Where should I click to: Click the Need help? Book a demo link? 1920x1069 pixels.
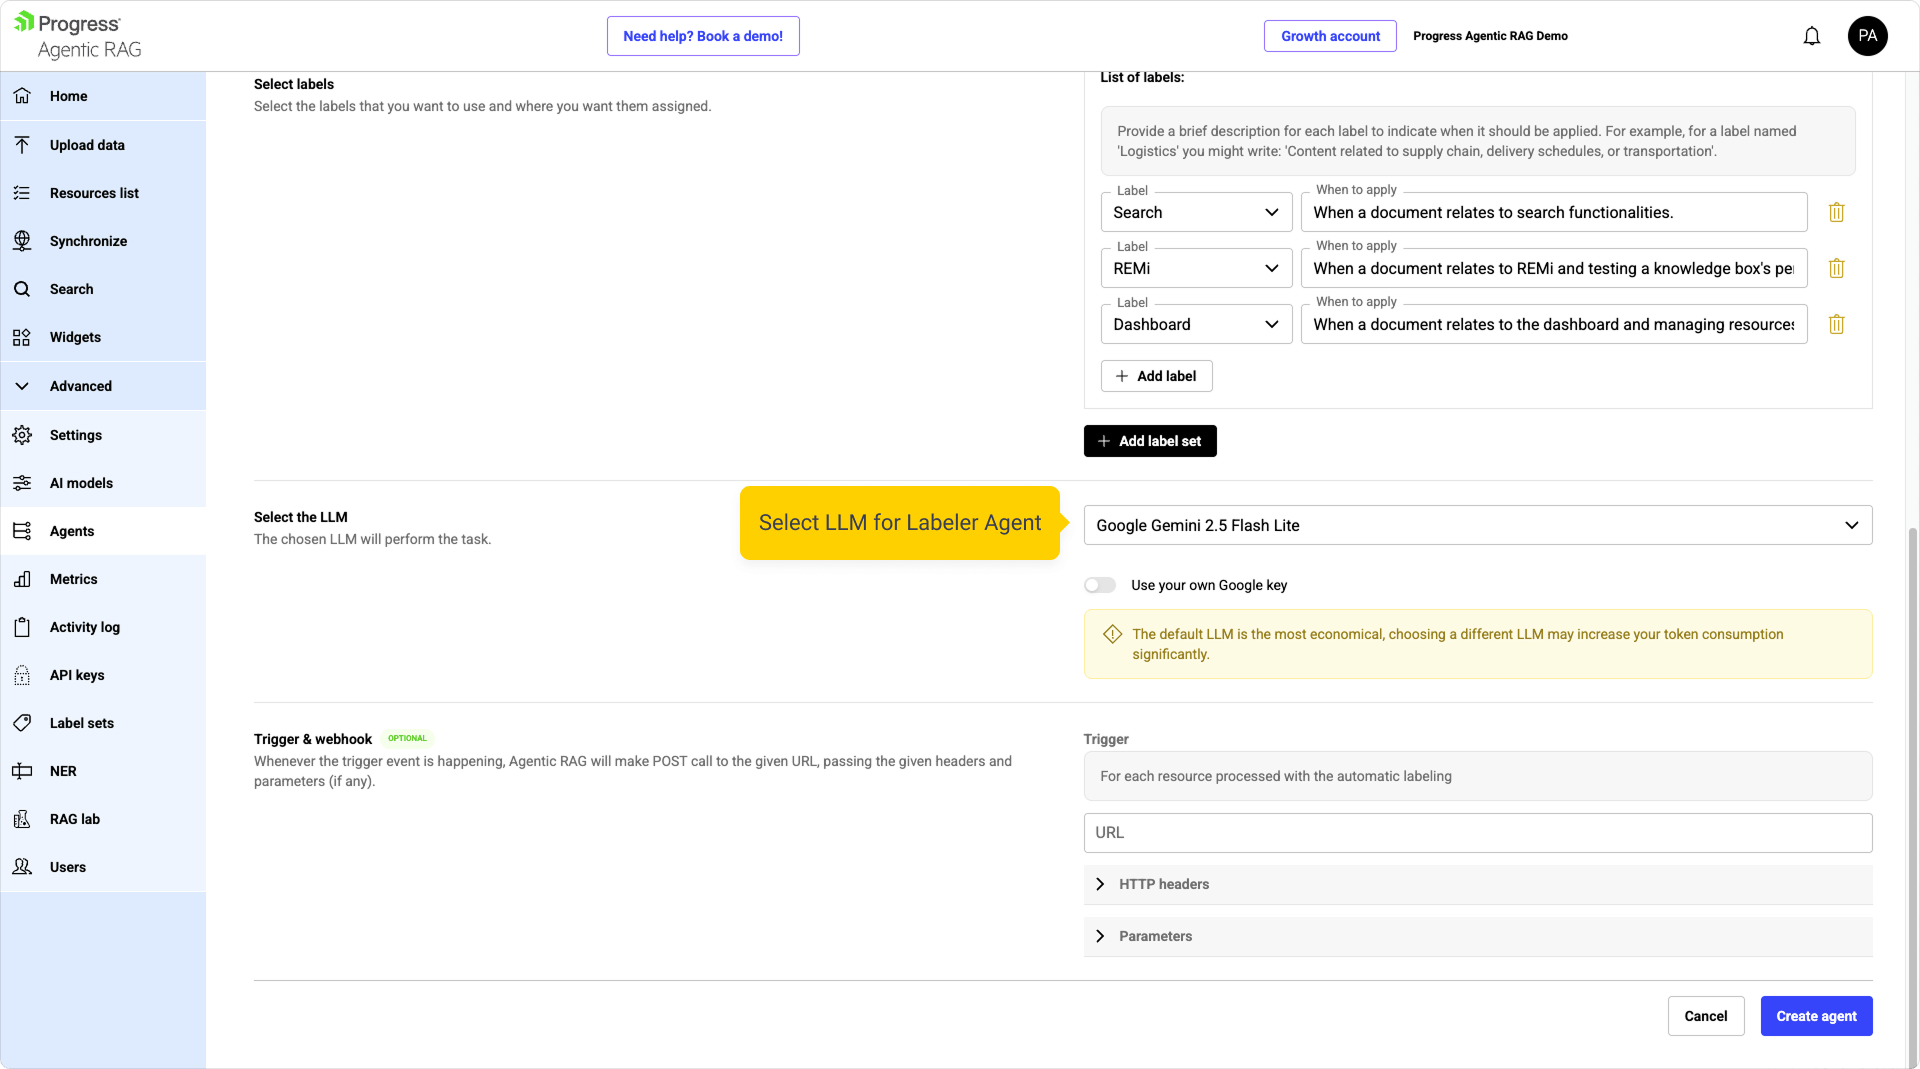[x=702, y=36]
